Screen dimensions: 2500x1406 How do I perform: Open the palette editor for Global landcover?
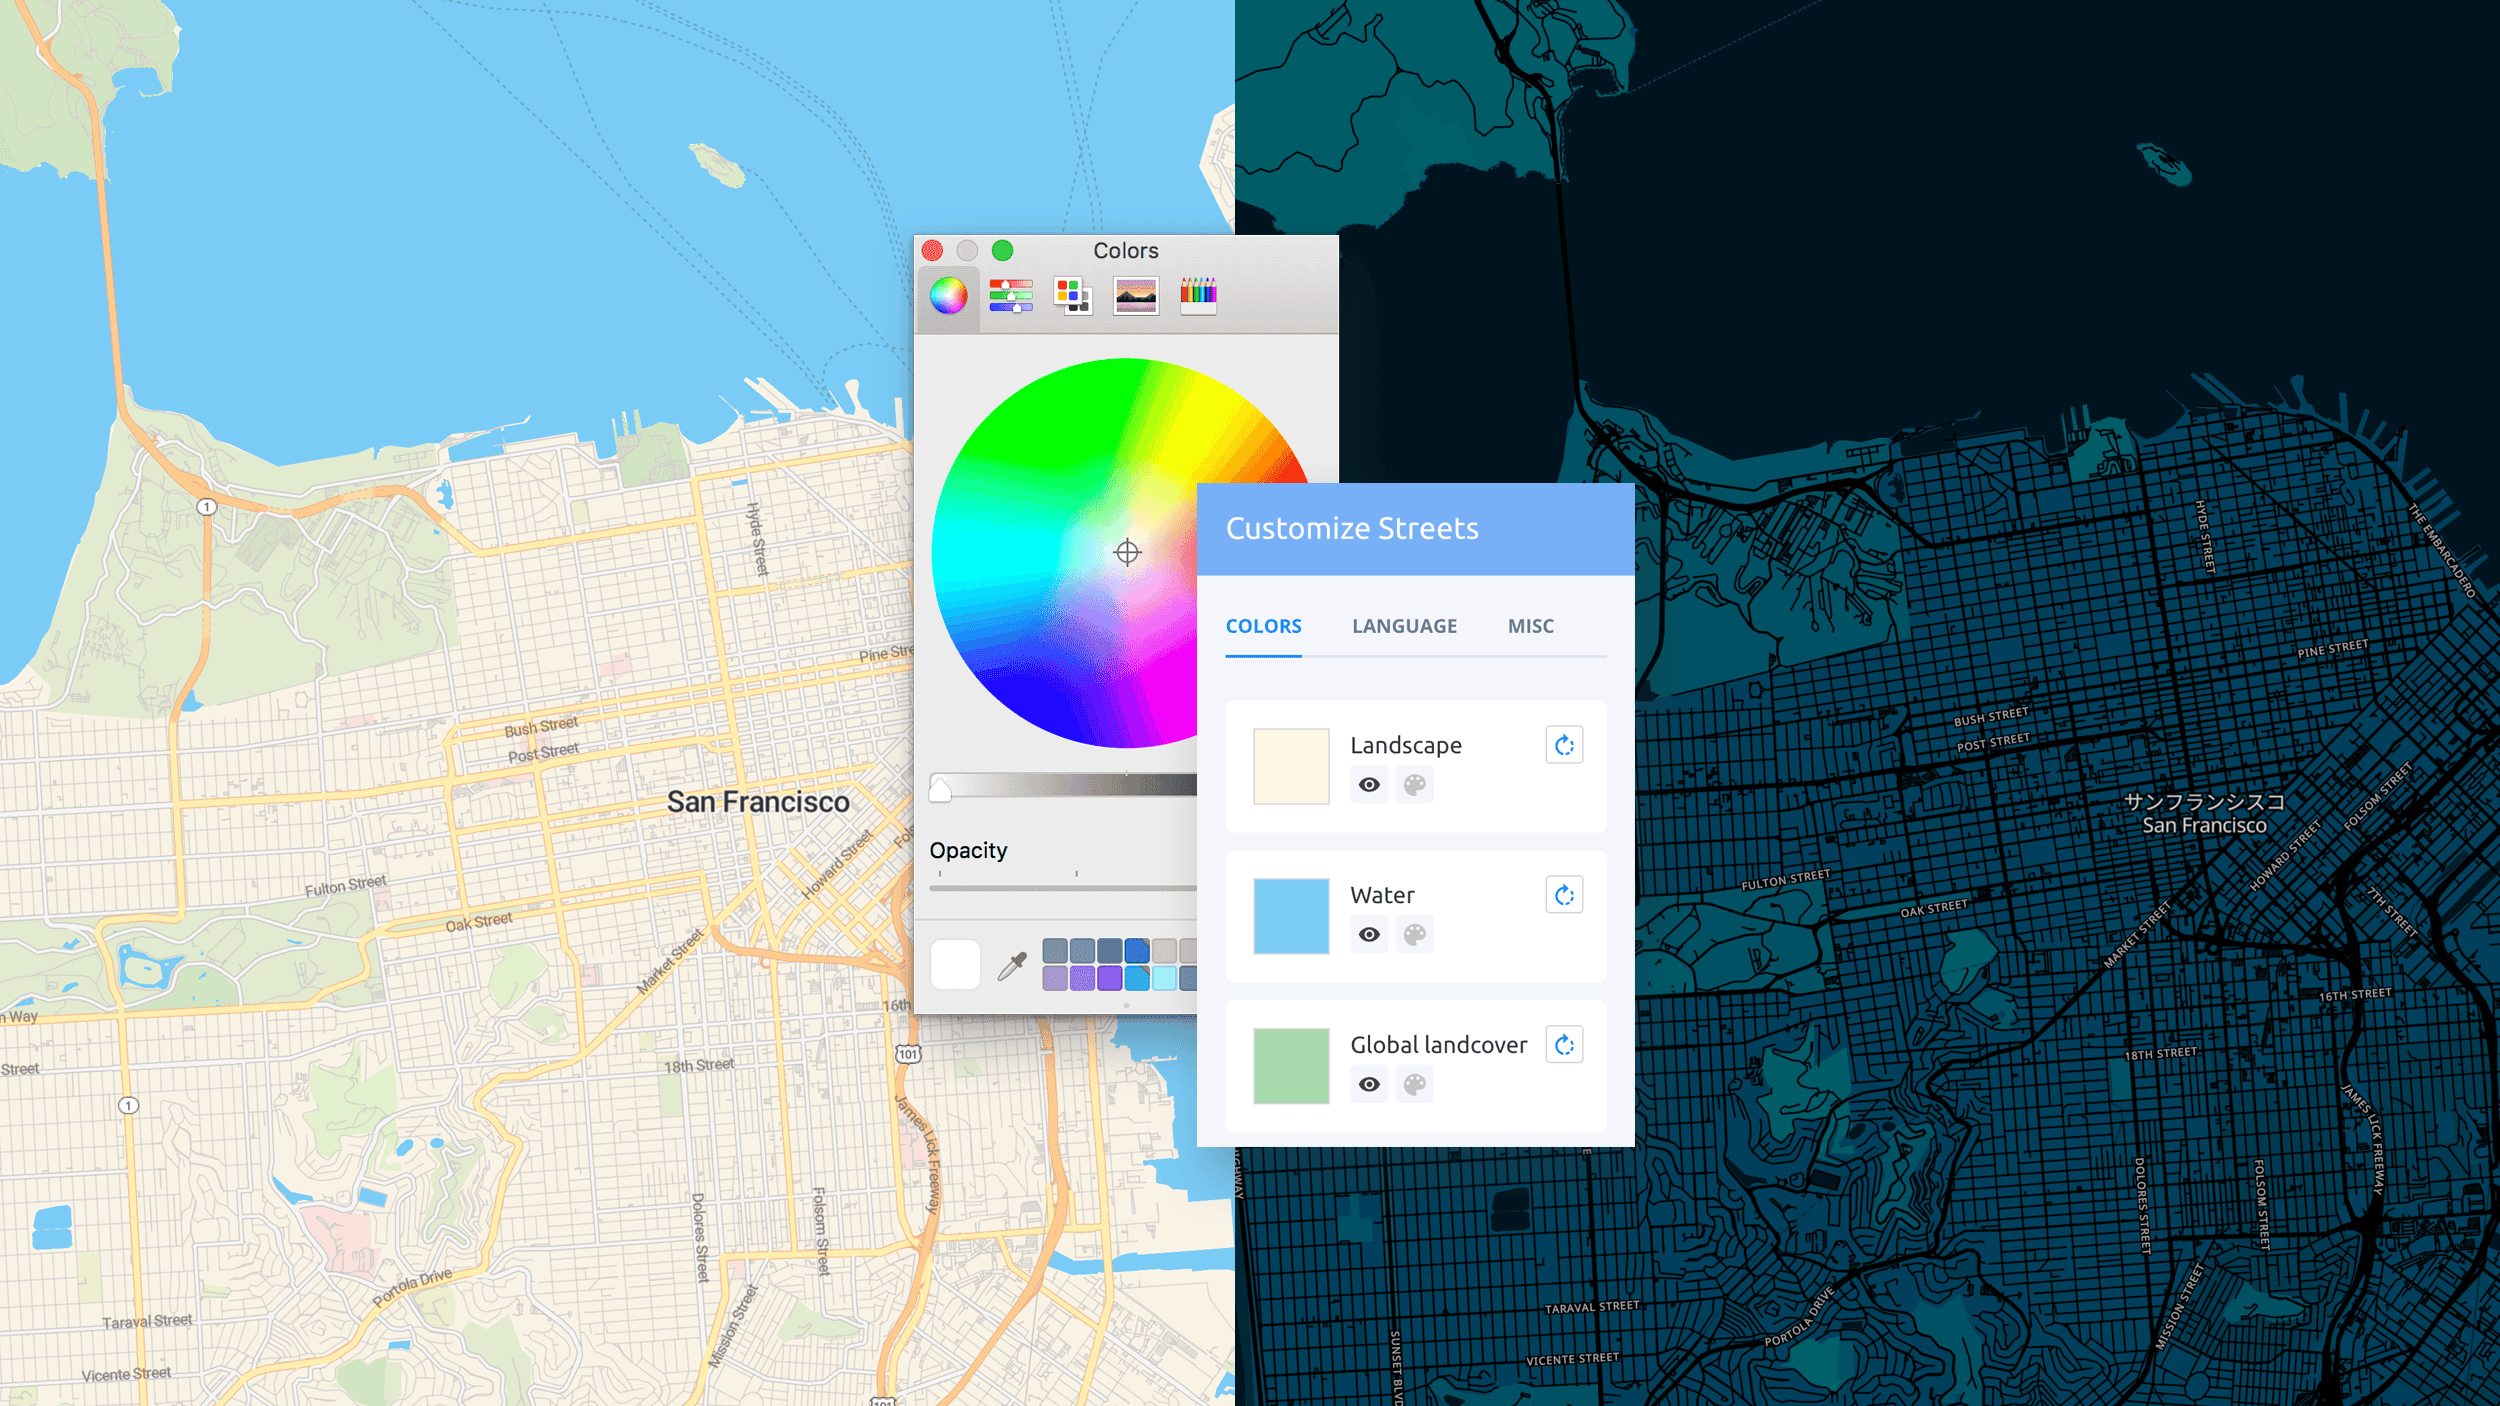(x=1414, y=1084)
